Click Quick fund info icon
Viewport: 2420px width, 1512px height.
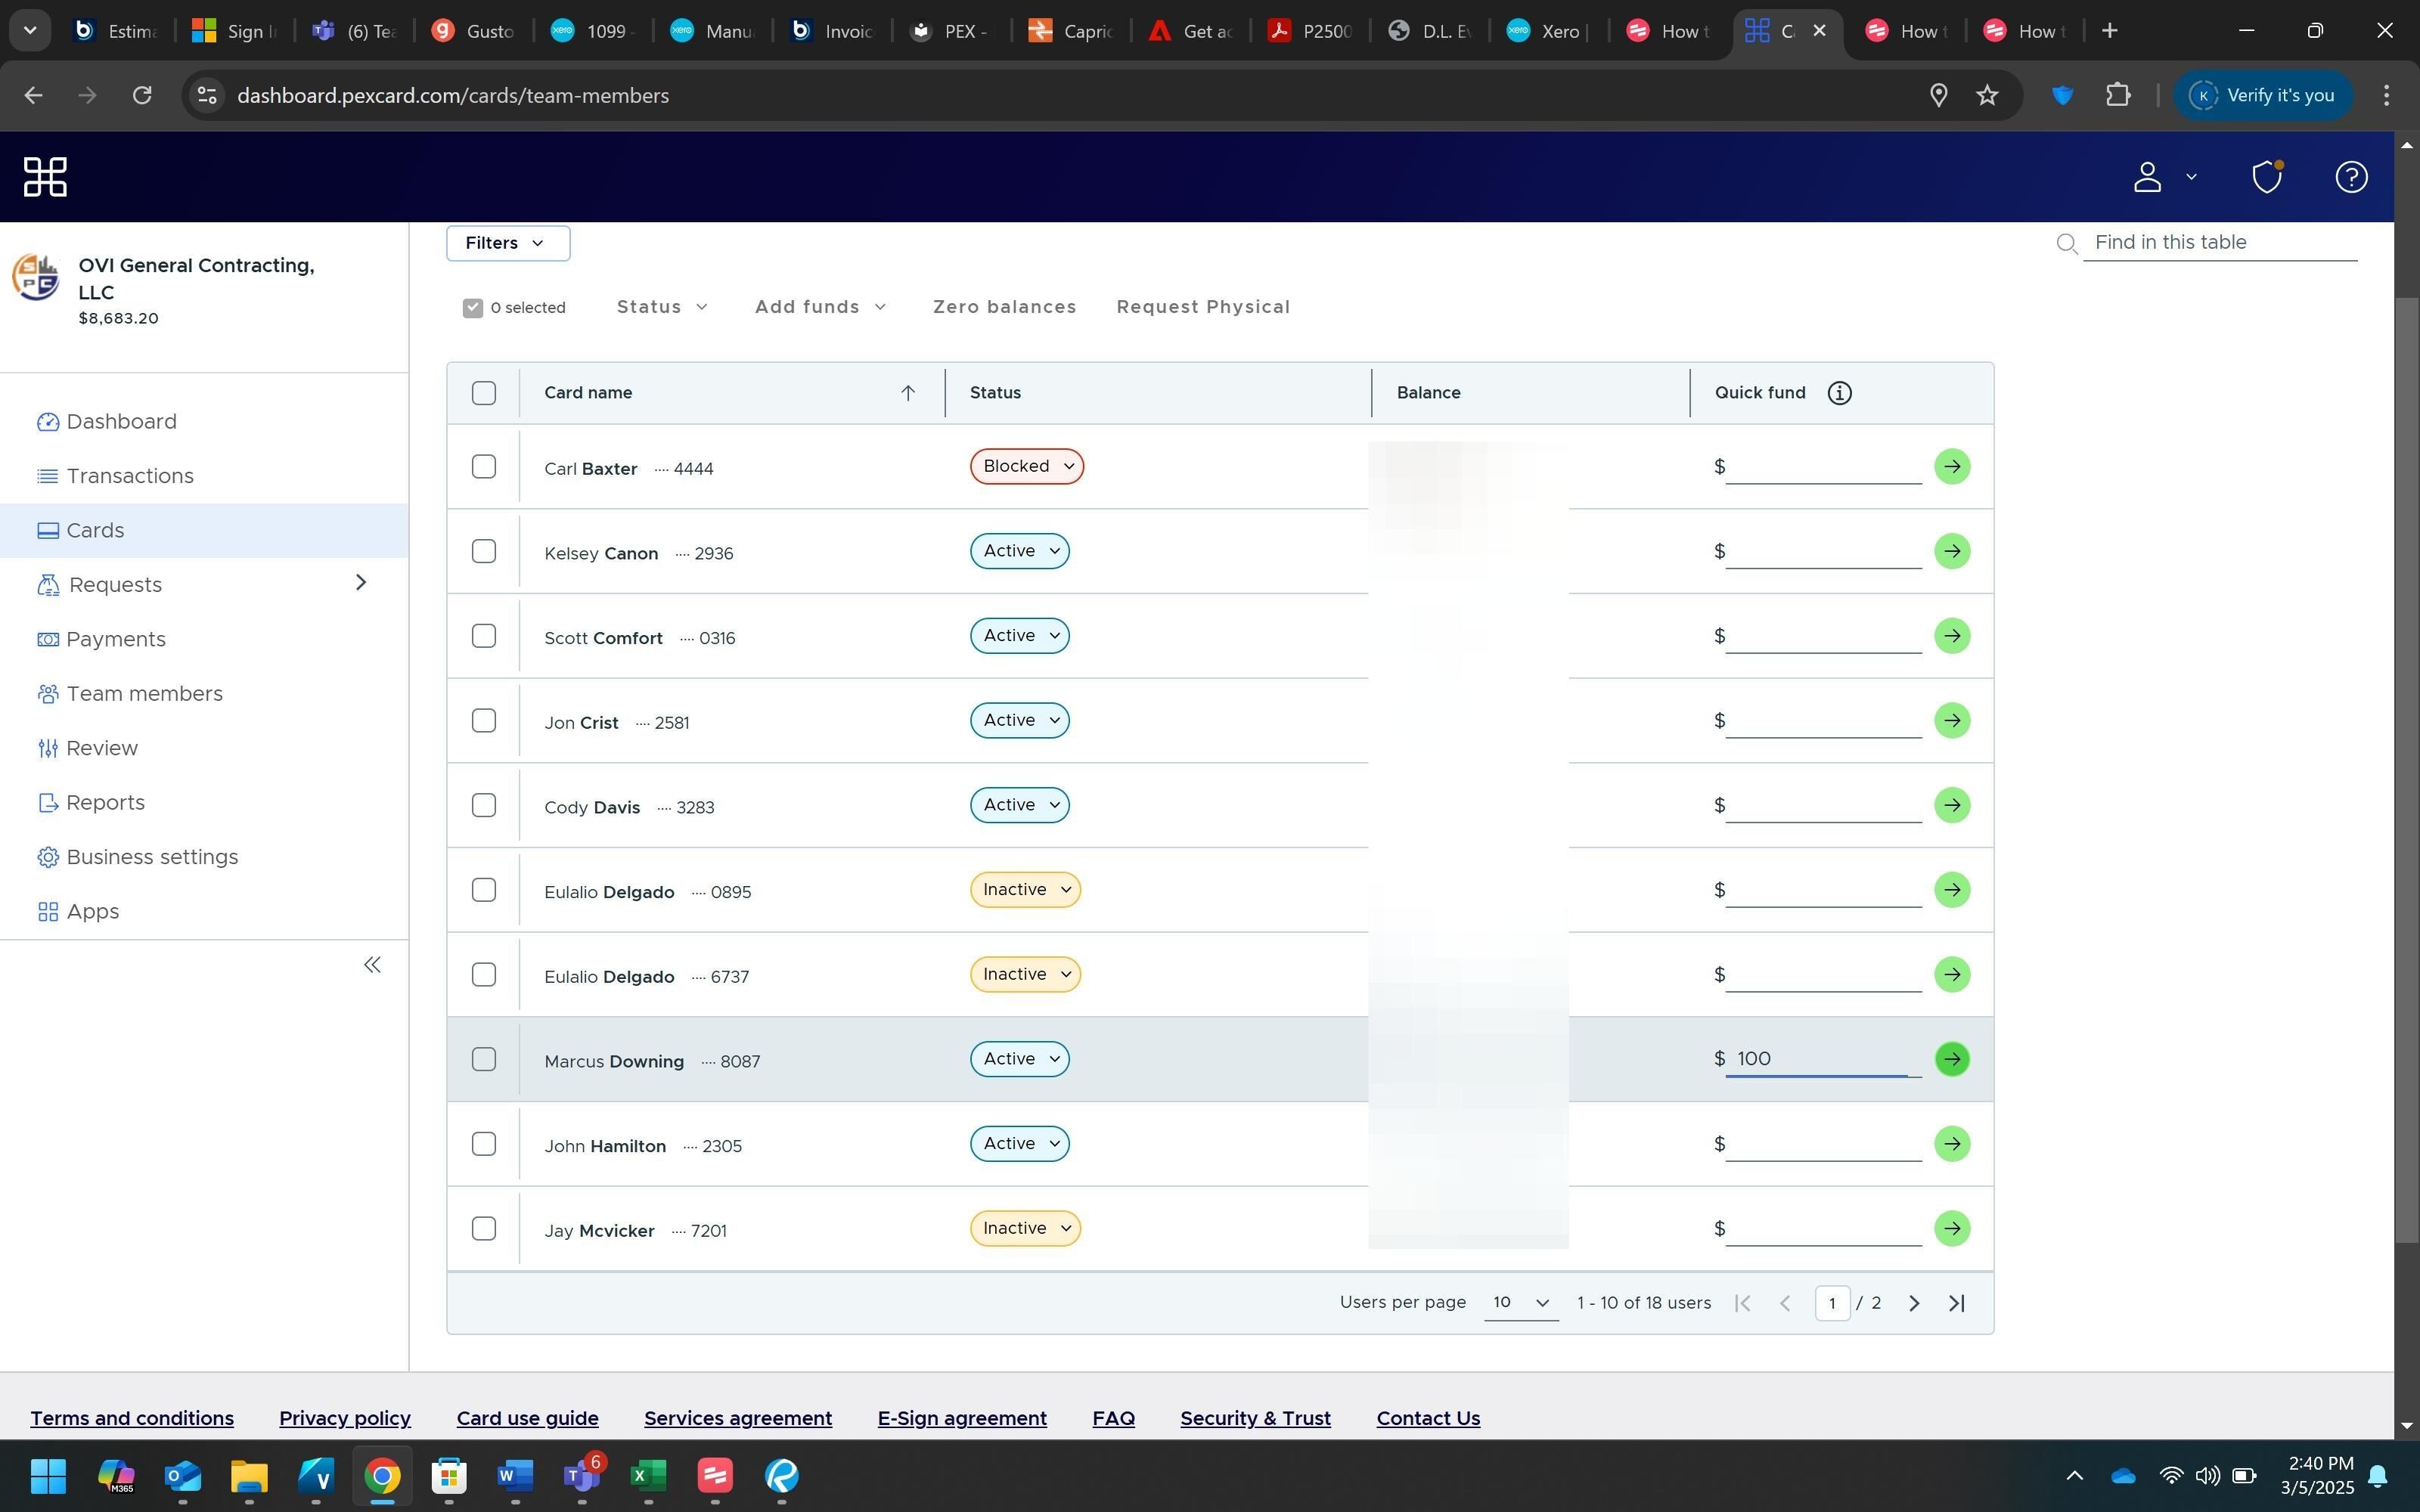1839,393
